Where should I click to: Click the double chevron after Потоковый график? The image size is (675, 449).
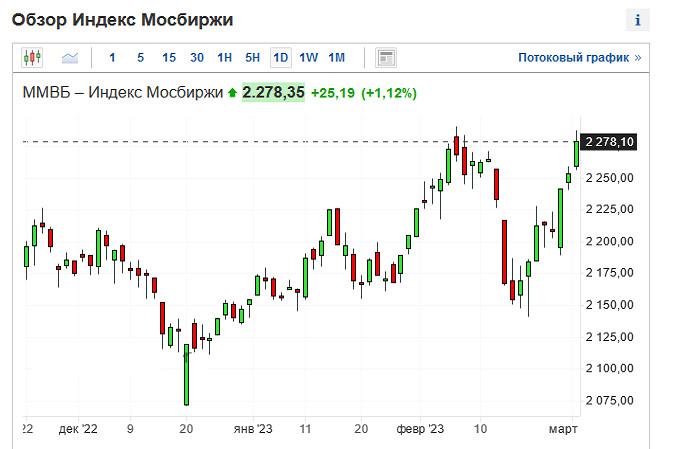[637, 58]
